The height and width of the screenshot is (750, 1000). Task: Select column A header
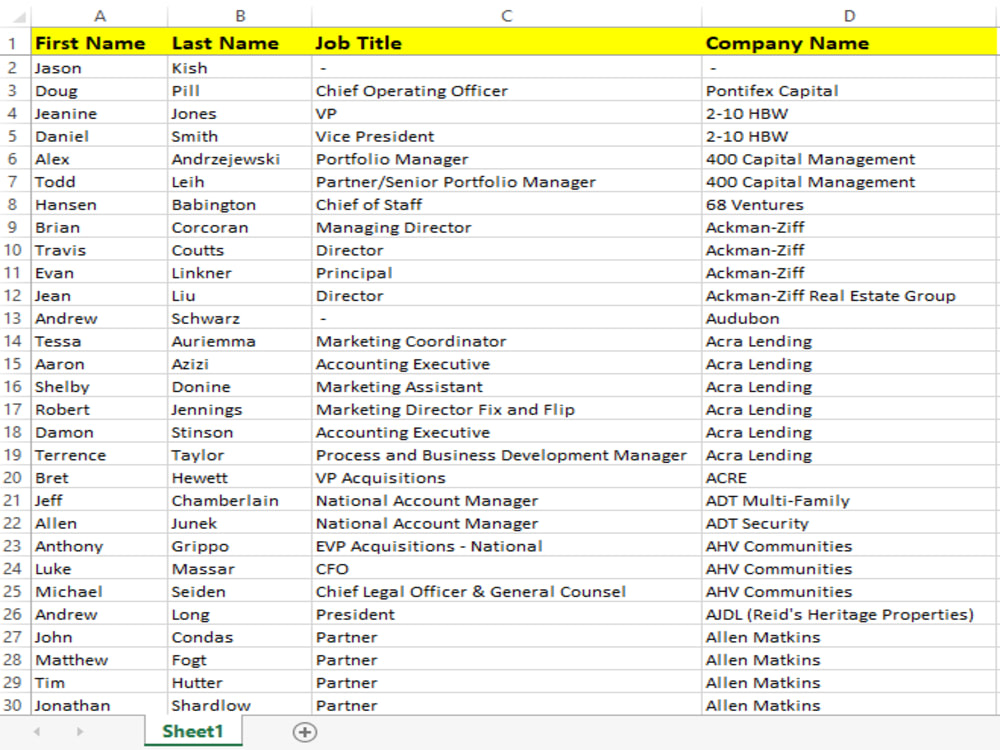(x=99, y=15)
